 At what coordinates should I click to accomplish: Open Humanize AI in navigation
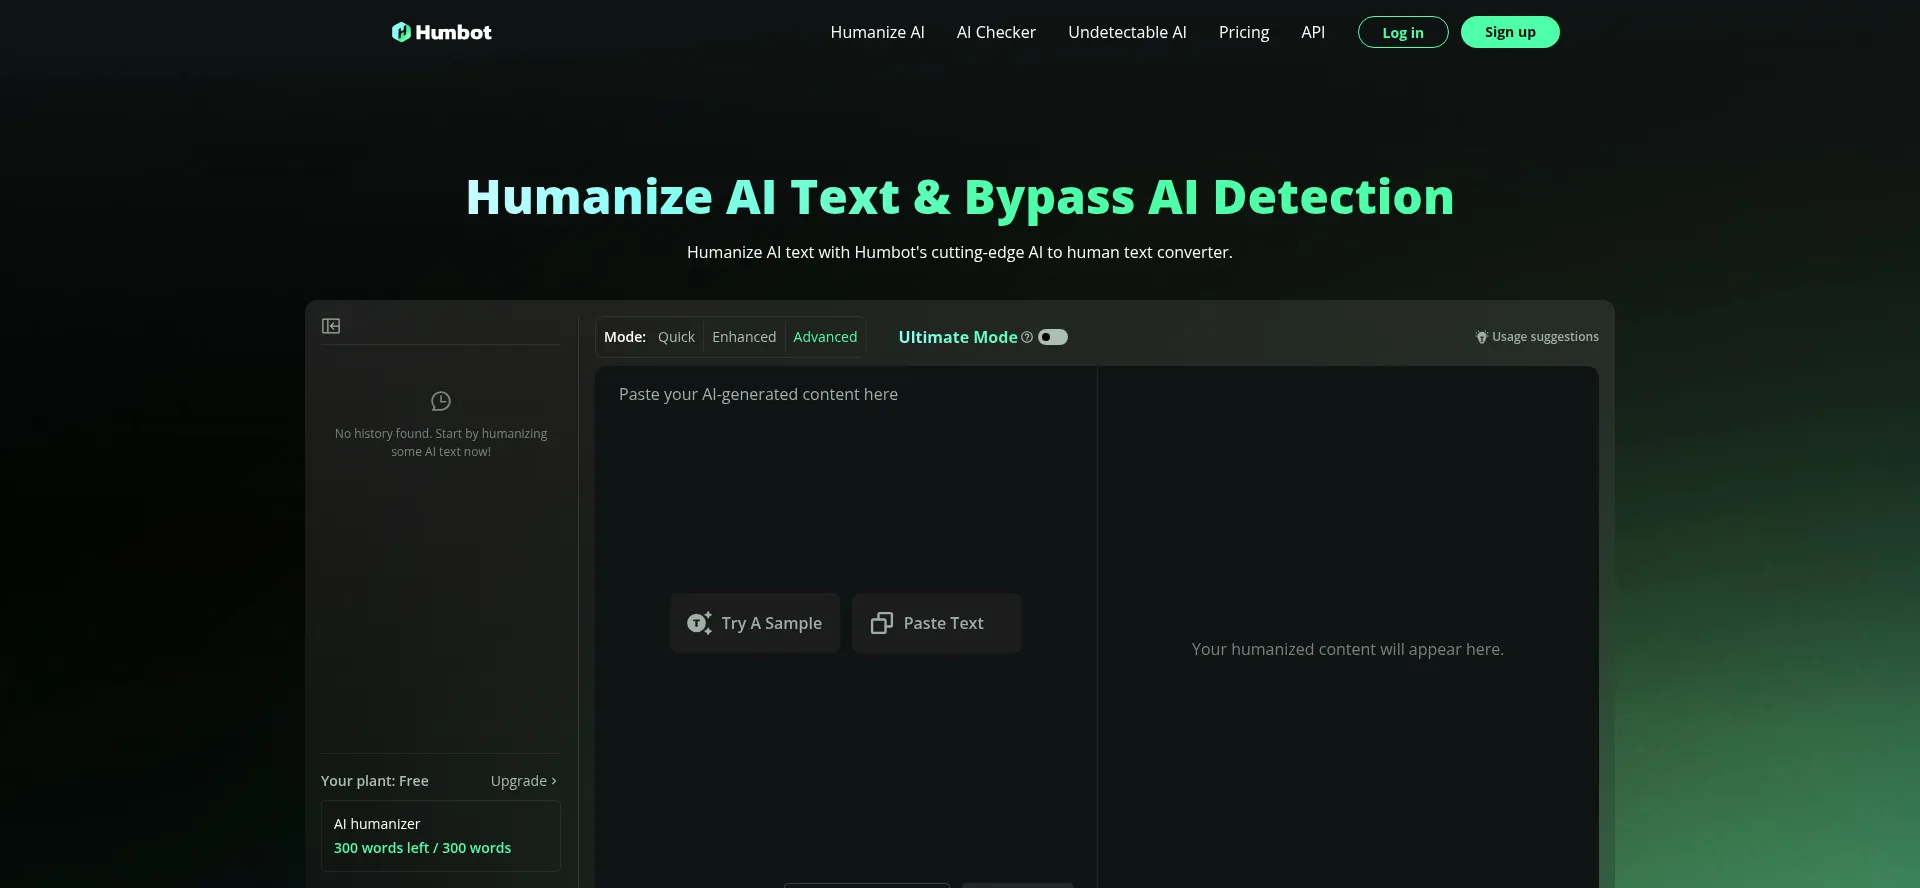click(877, 32)
